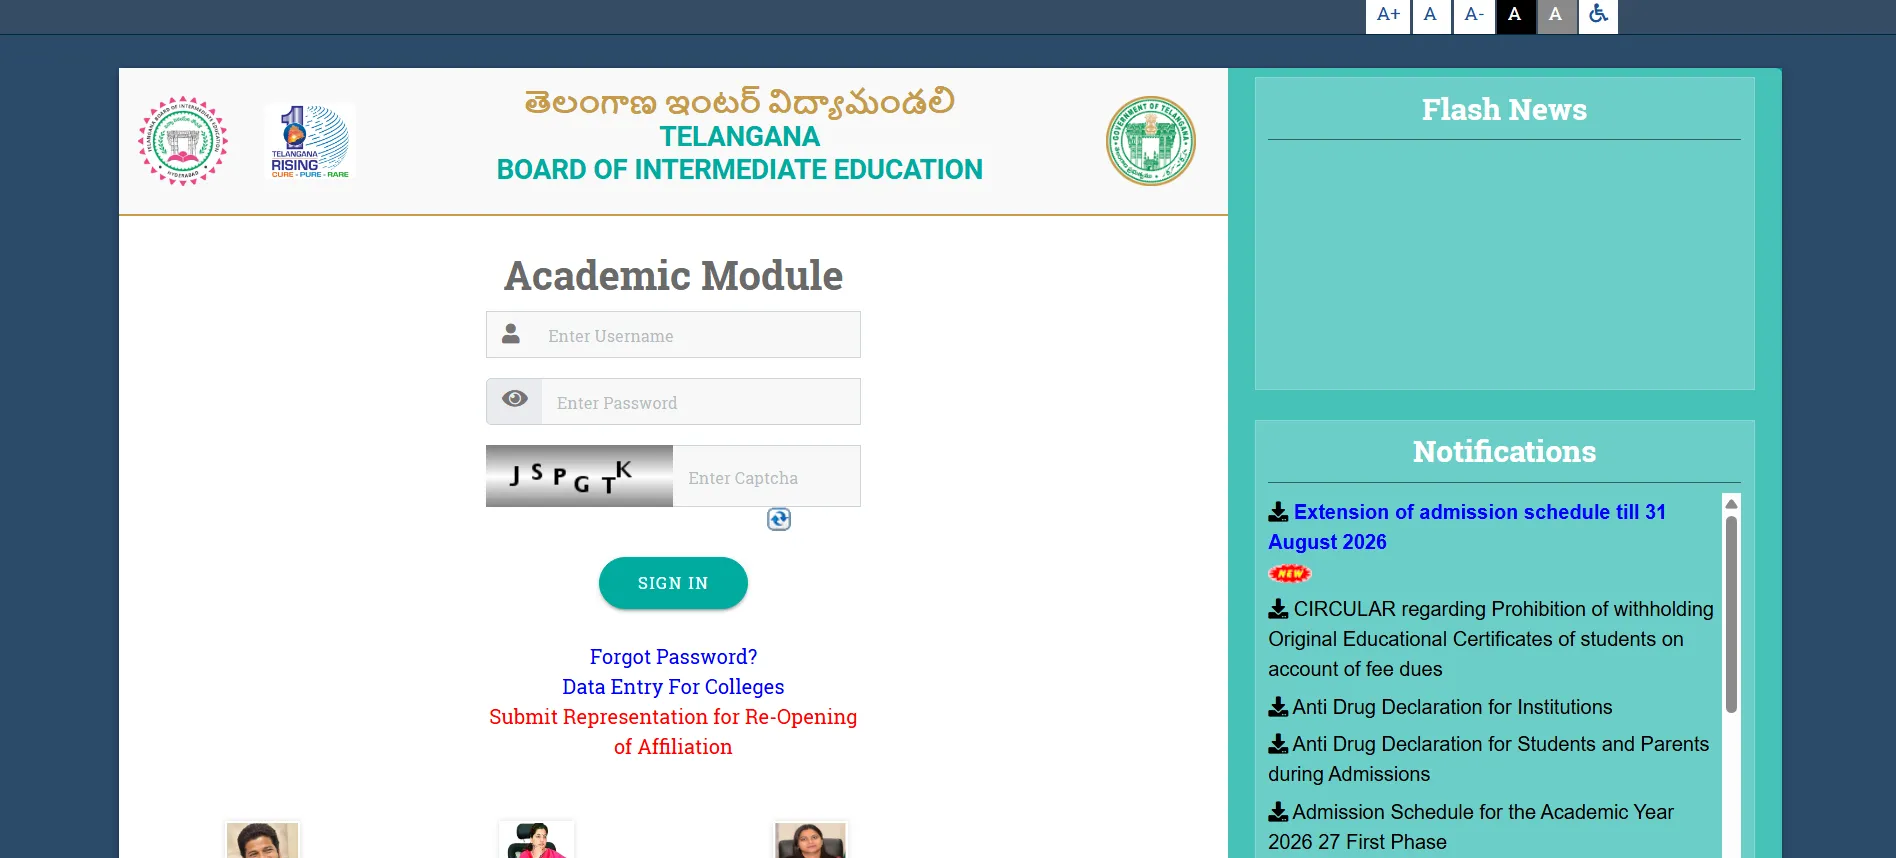This screenshot has width=1896, height=858.
Task: Toggle password visibility eye icon
Action: pyautogui.click(x=515, y=399)
